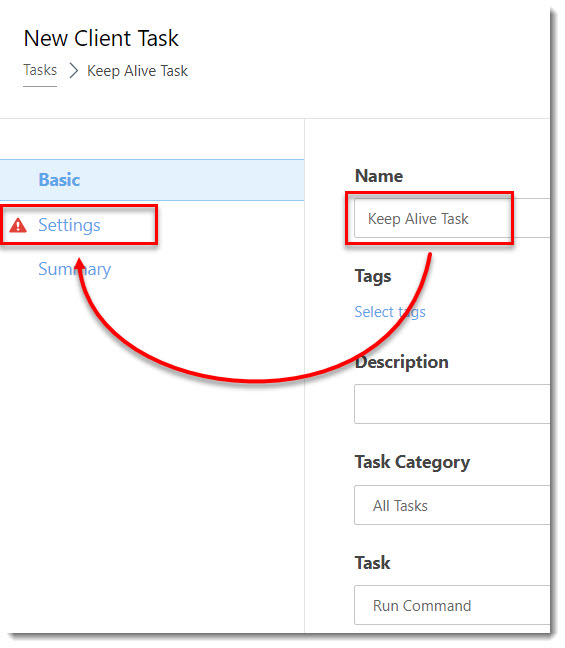Click the breadcrumb chevron after Tasks

click(74, 71)
